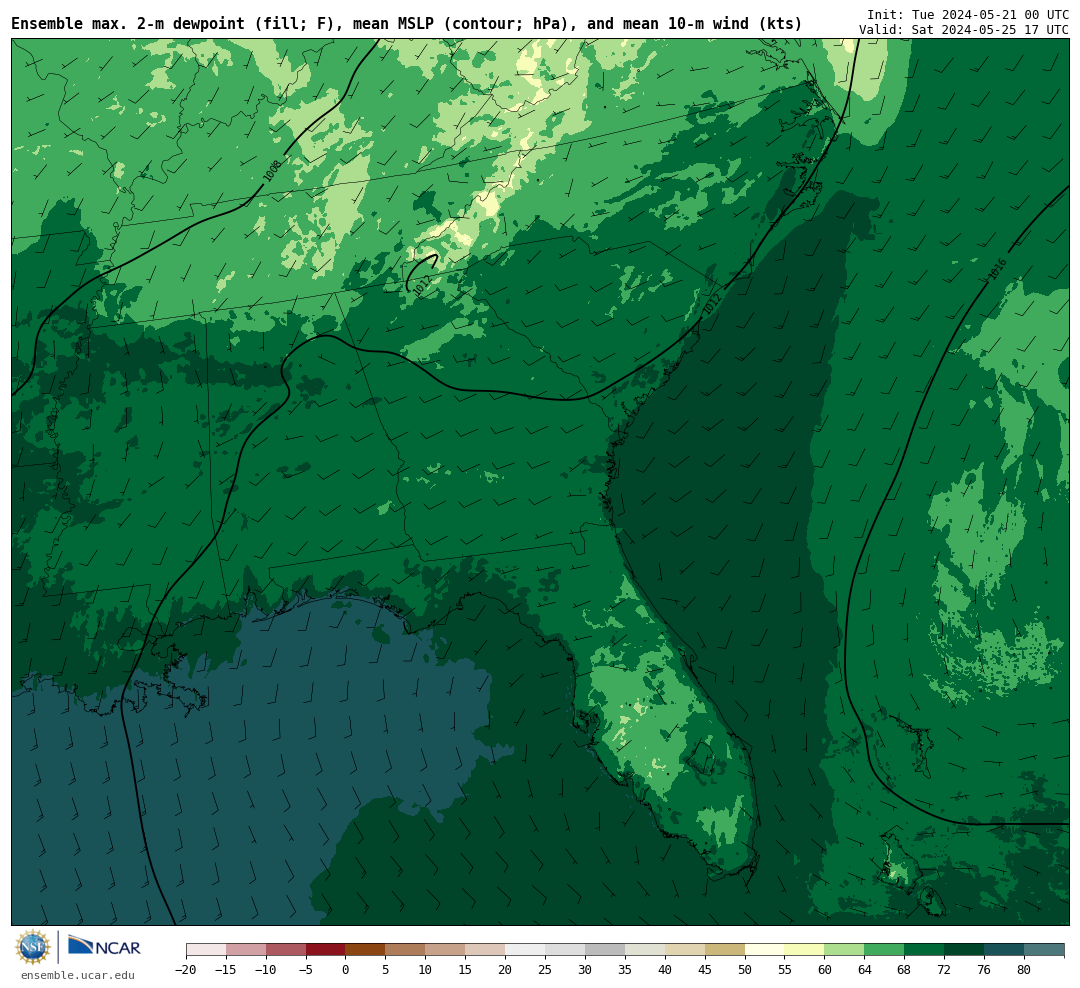
Task: Pick the dark red swatch between -5 and 0
Action: point(326,950)
